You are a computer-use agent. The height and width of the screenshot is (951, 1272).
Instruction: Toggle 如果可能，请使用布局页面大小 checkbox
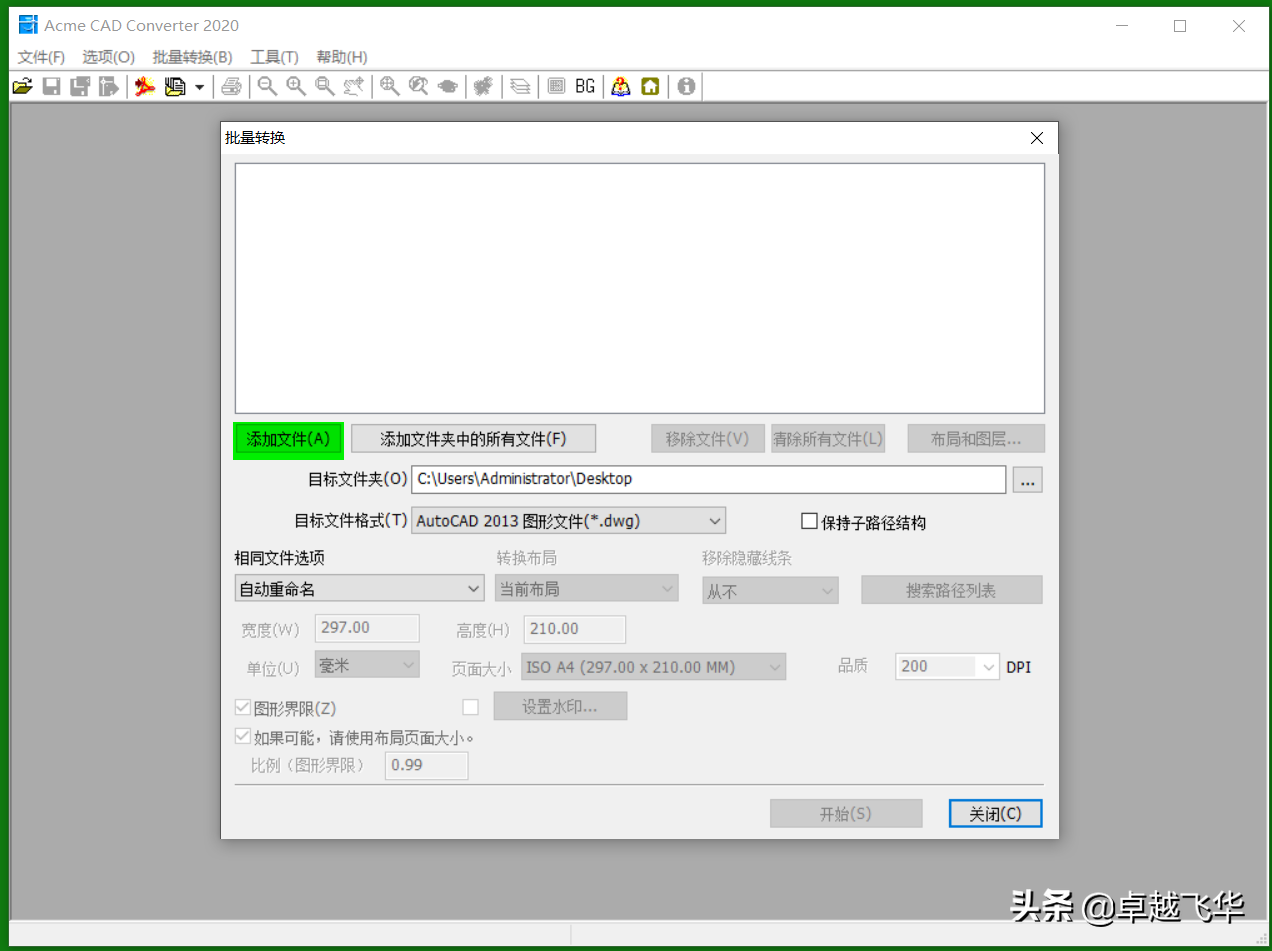click(x=242, y=736)
